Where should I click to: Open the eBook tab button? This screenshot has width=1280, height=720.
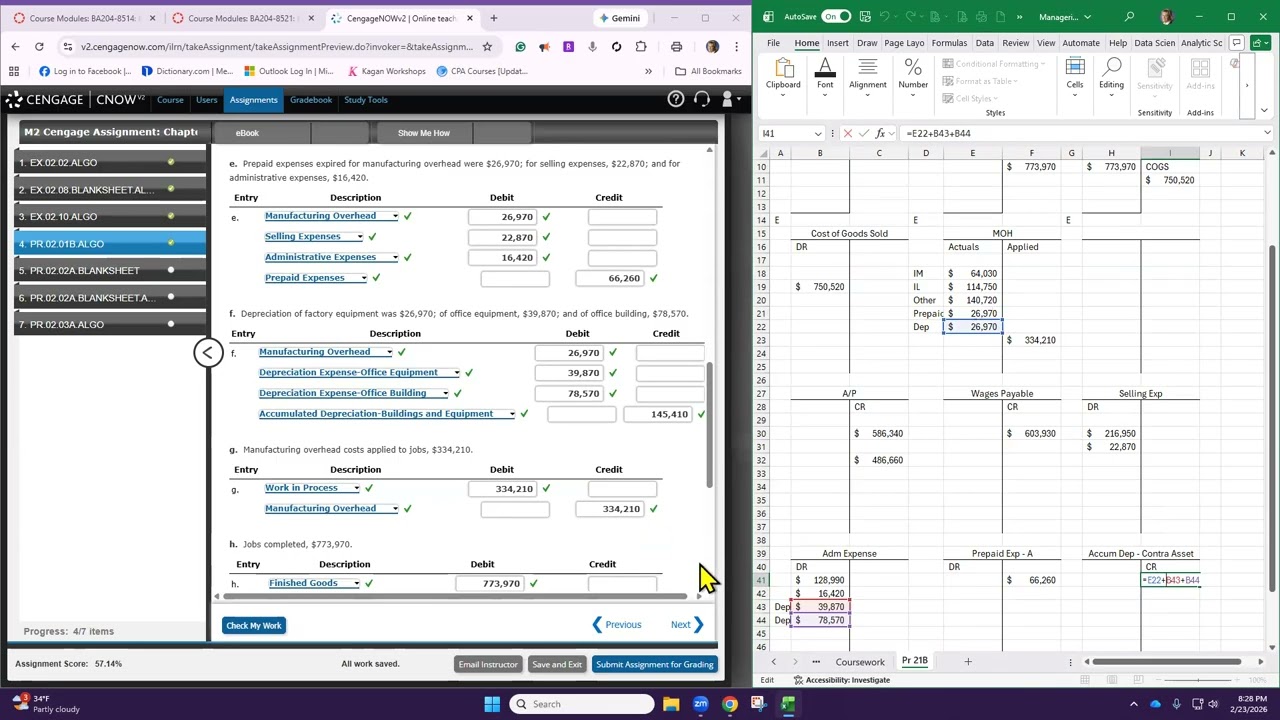click(247, 133)
